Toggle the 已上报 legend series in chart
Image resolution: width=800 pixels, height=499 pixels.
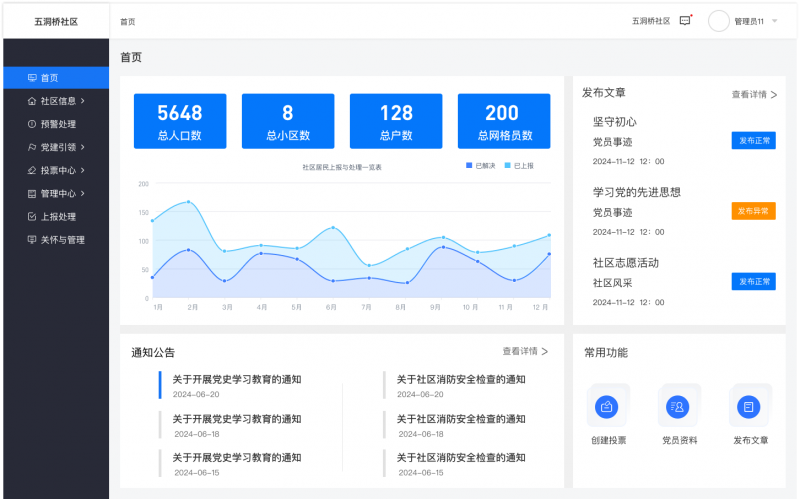(x=518, y=165)
